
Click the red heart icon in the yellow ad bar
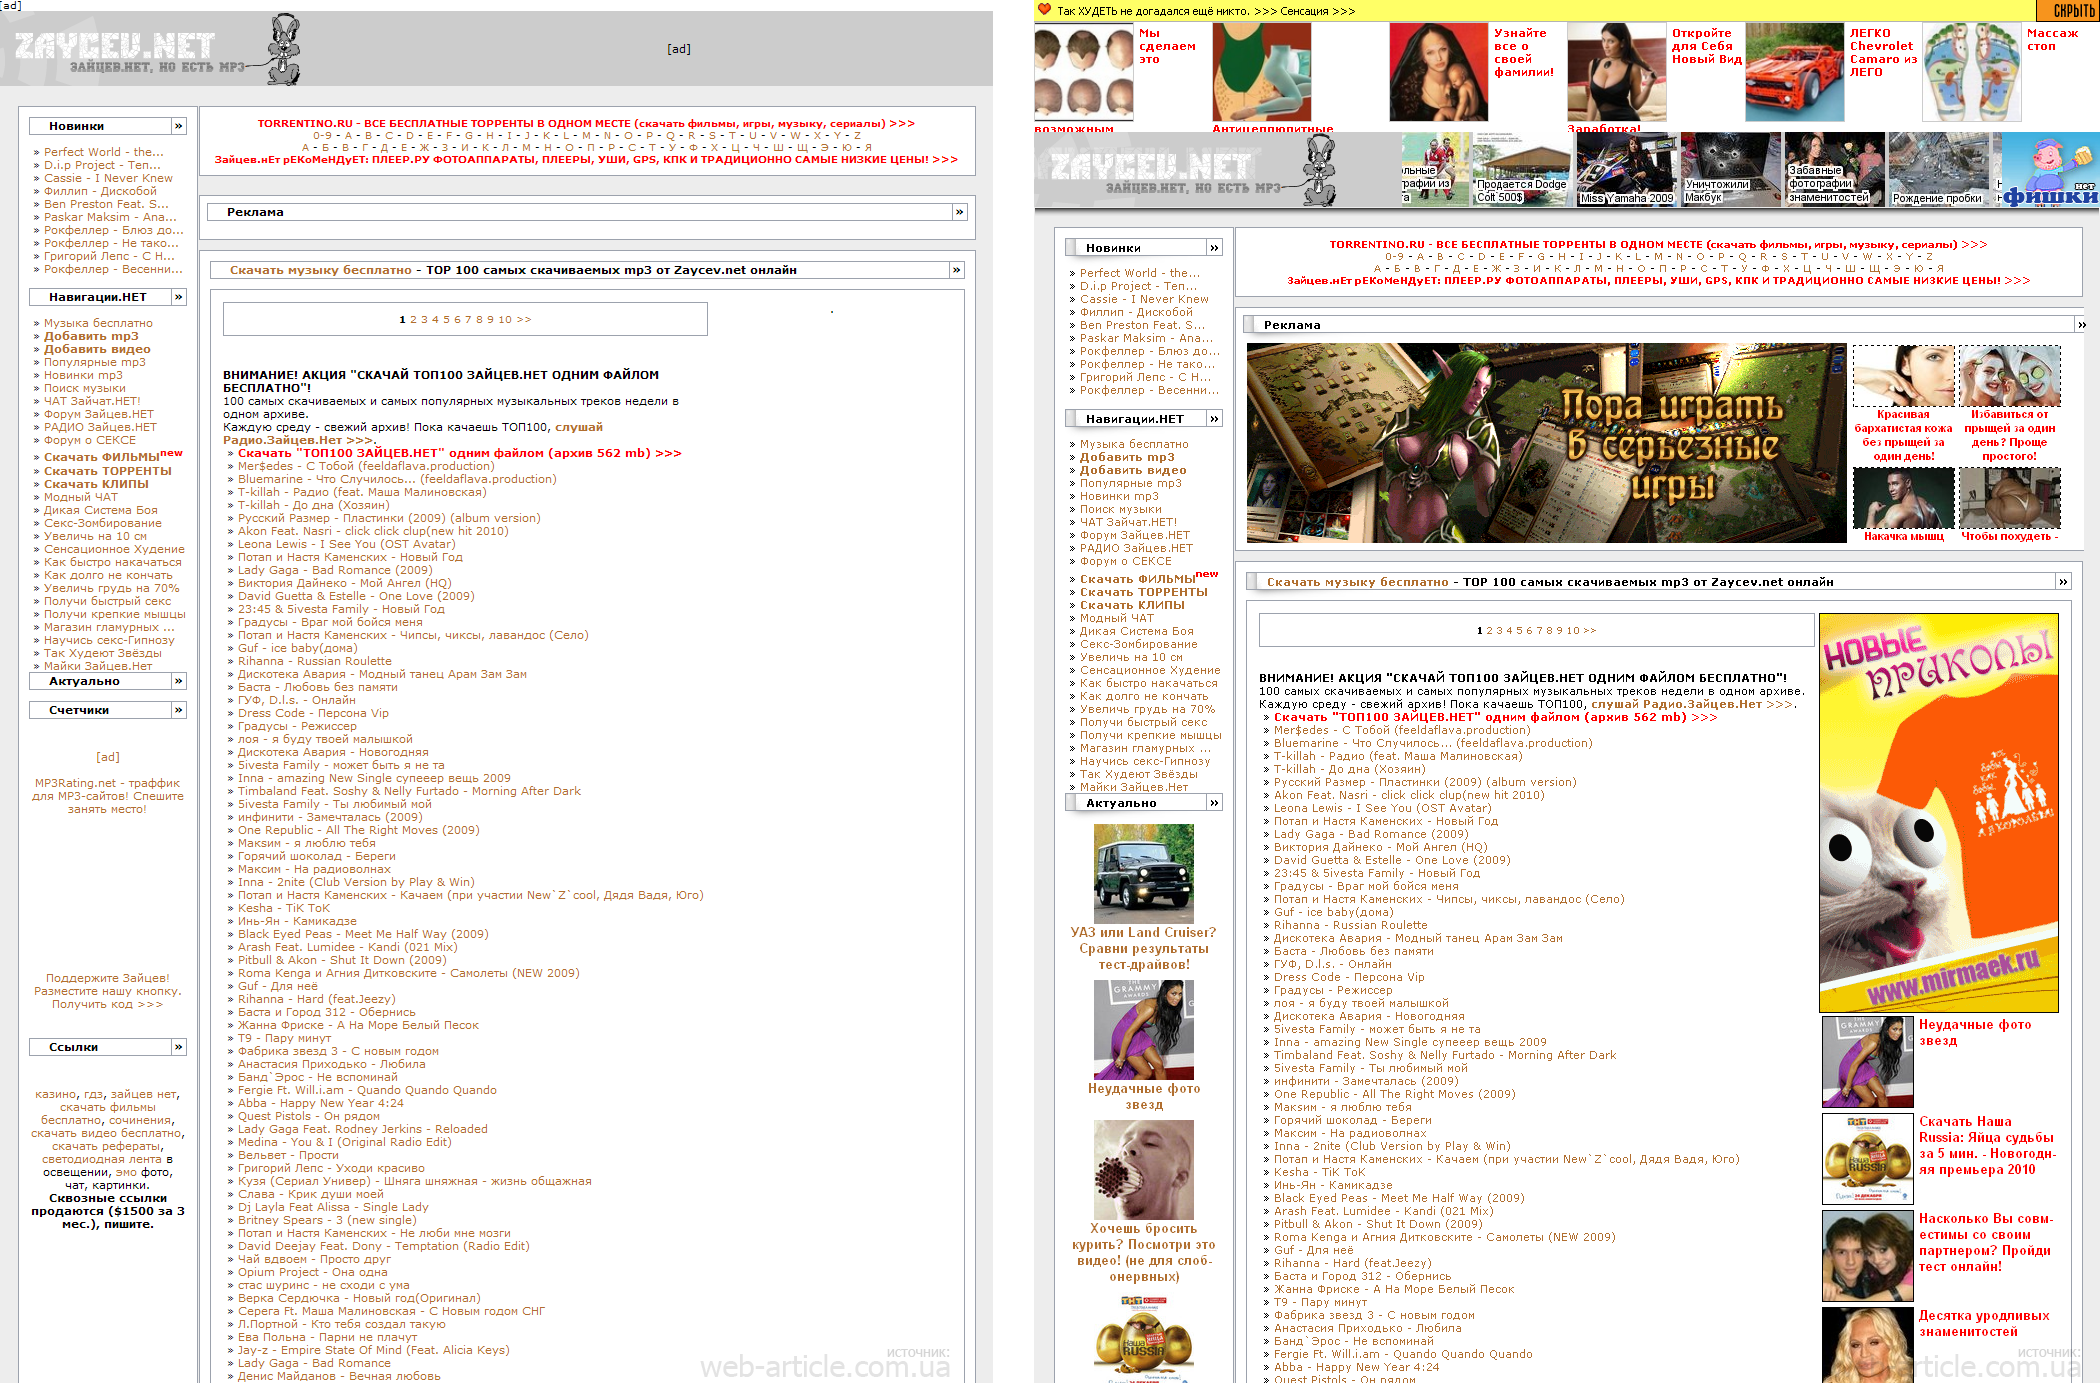[1045, 10]
